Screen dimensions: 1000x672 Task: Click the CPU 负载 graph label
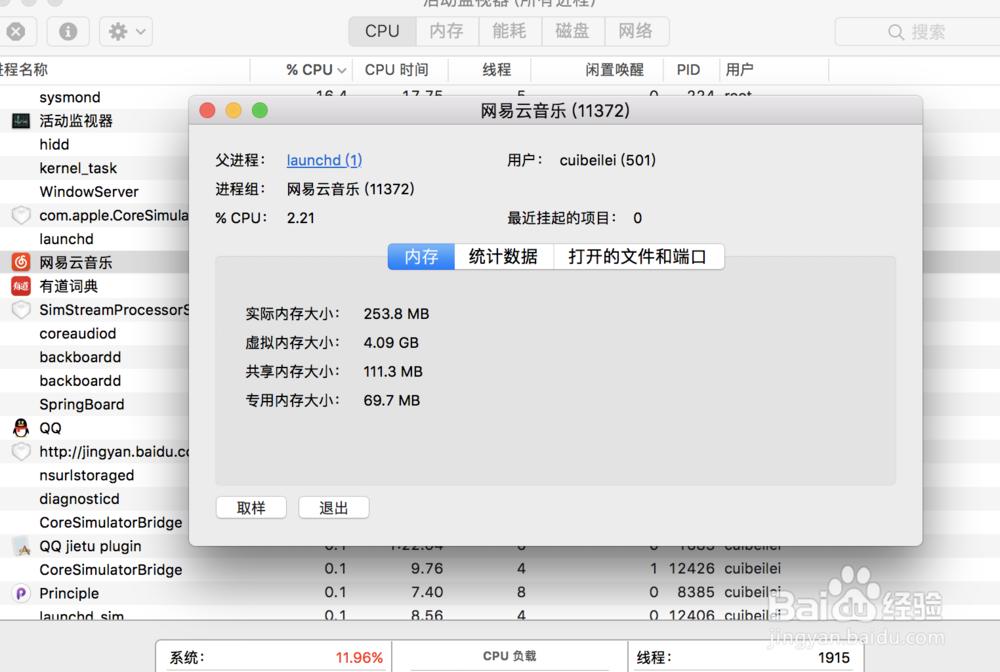[510, 656]
